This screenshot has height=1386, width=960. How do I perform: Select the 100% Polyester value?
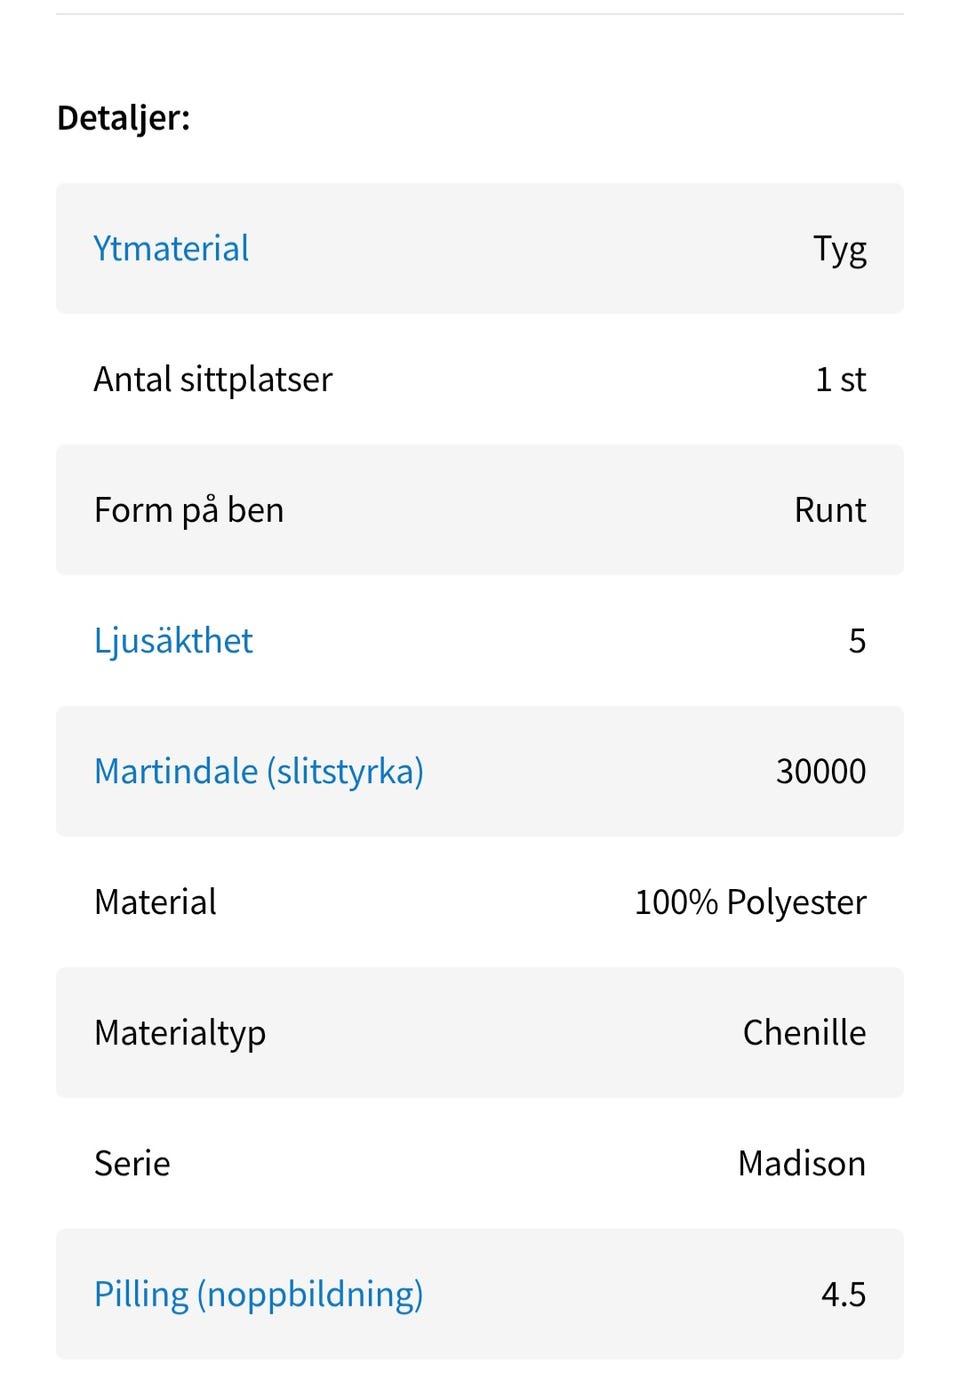click(x=750, y=902)
